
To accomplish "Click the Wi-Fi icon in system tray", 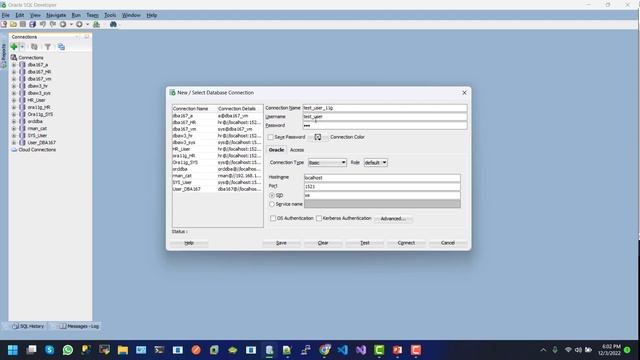I will tap(568, 350).
